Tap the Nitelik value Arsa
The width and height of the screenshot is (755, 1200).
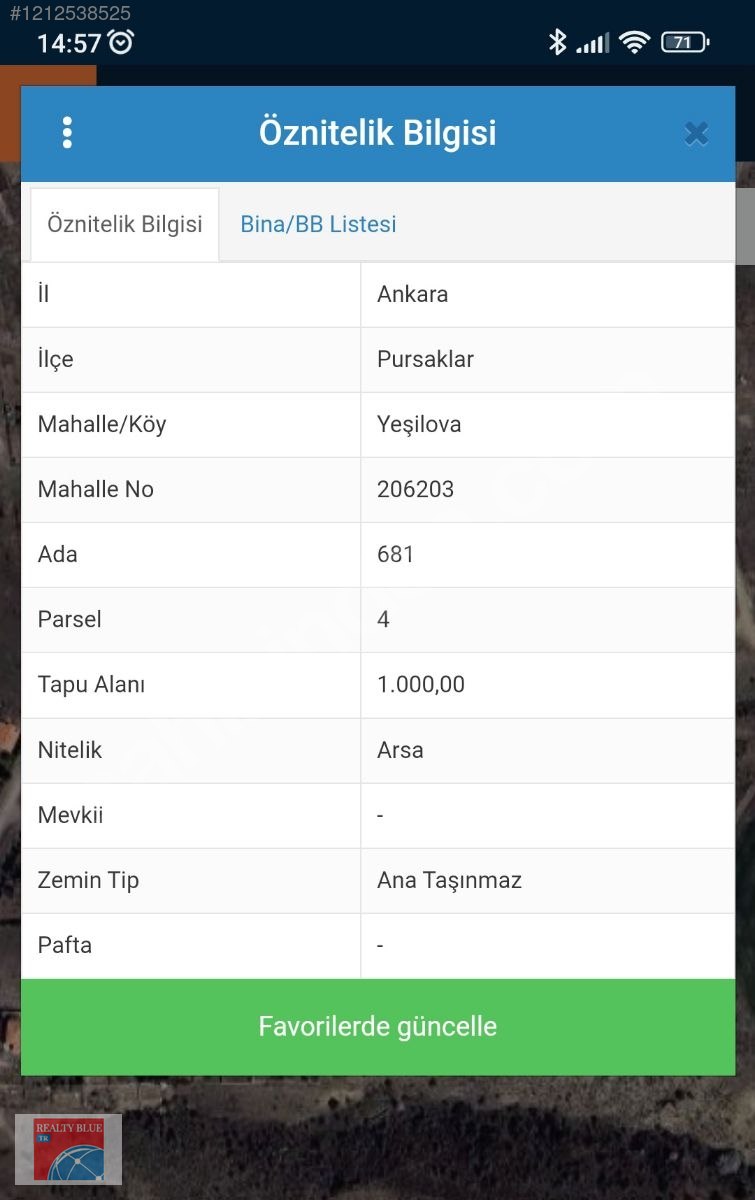(400, 750)
